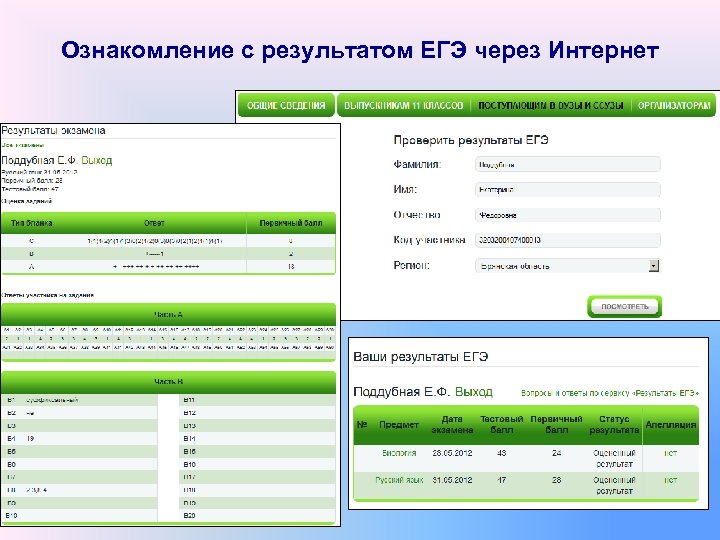The height and width of the screenshot is (540, 720).
Task: Click the Дата экзамена column header
Action: click(452, 425)
